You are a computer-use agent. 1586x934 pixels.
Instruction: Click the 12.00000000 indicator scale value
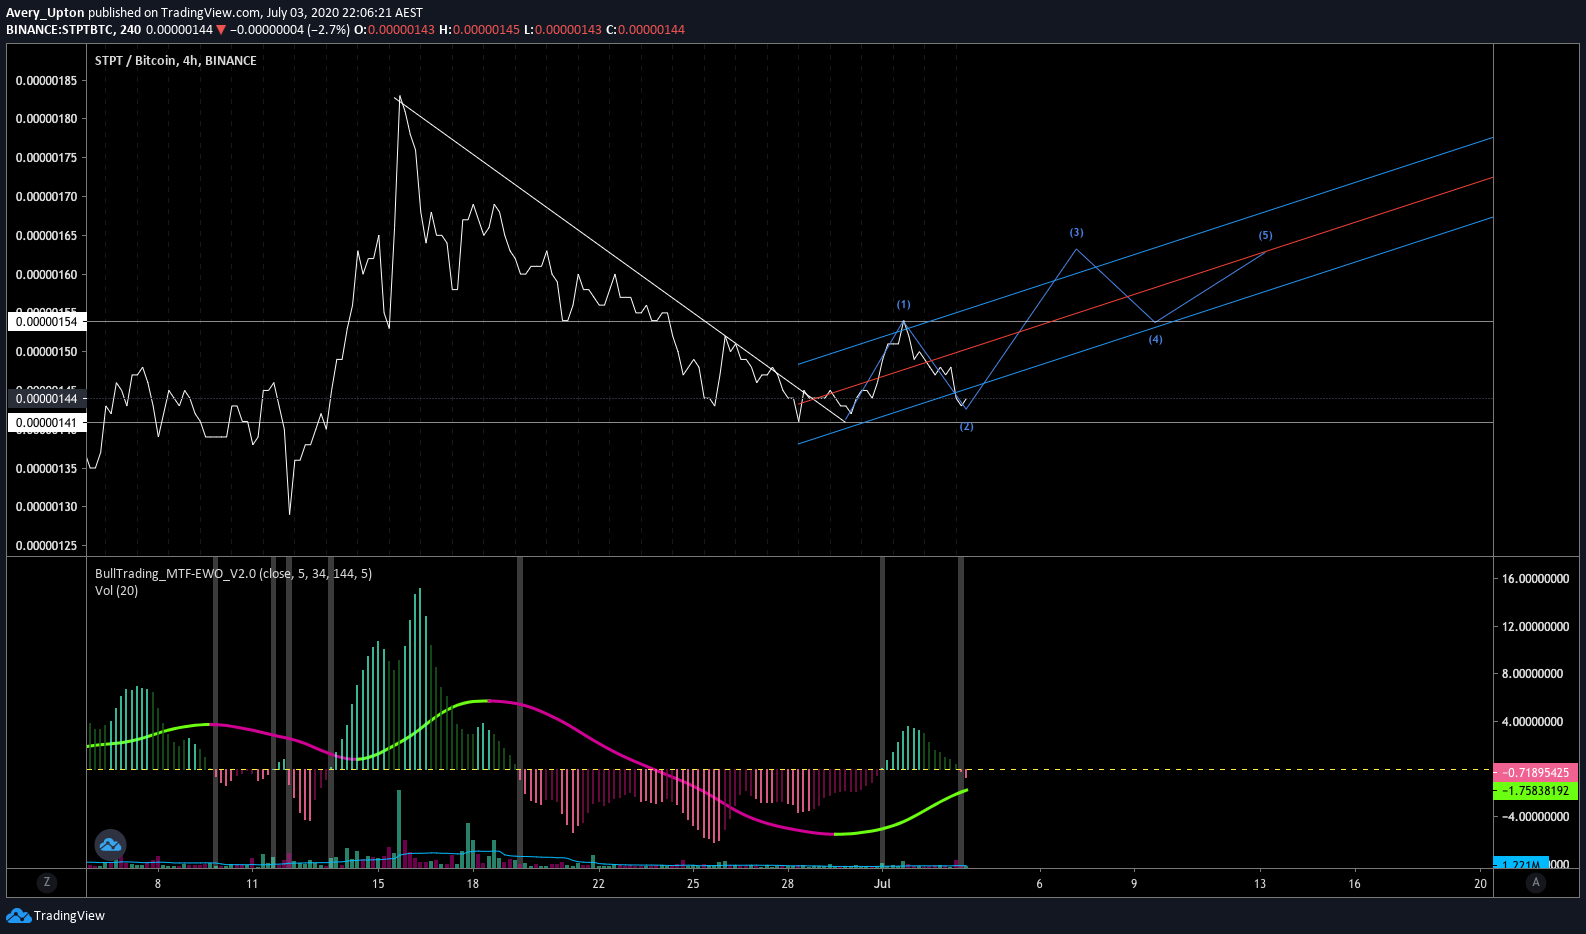pos(1535,627)
